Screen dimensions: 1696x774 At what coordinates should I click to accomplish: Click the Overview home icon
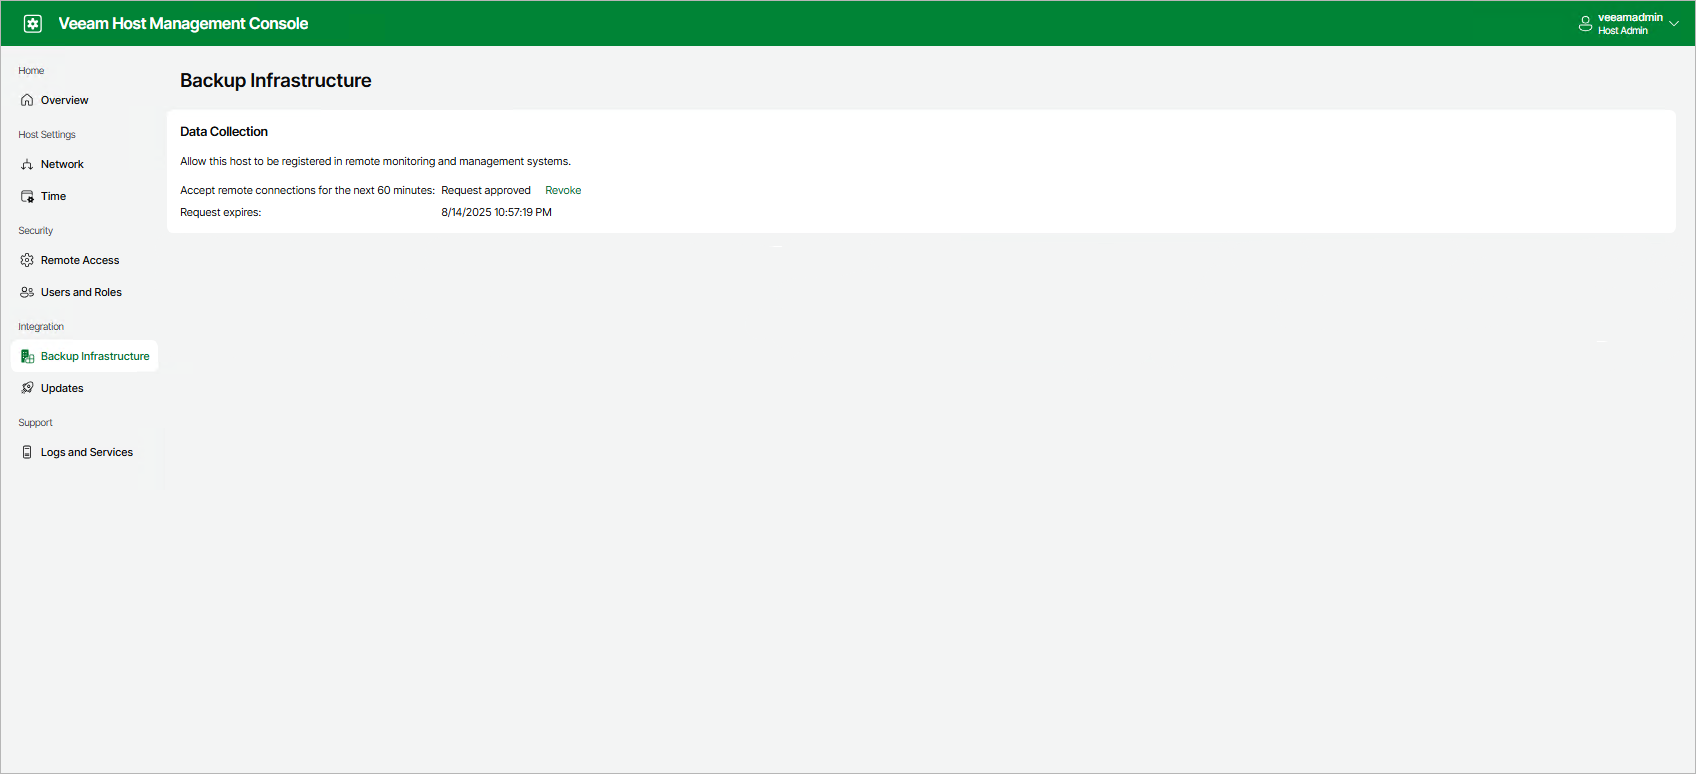(x=27, y=100)
